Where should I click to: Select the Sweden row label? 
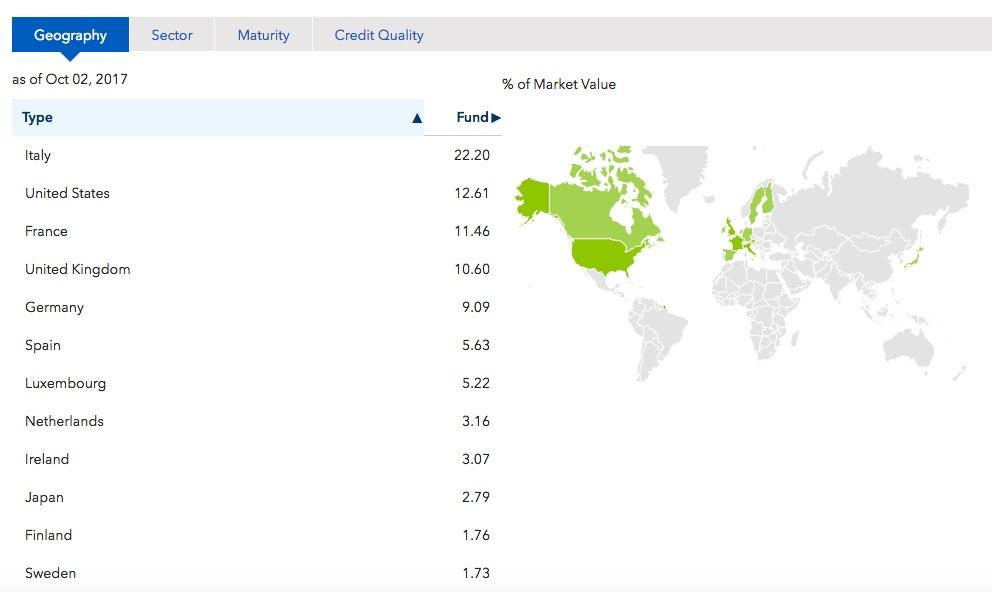point(51,572)
